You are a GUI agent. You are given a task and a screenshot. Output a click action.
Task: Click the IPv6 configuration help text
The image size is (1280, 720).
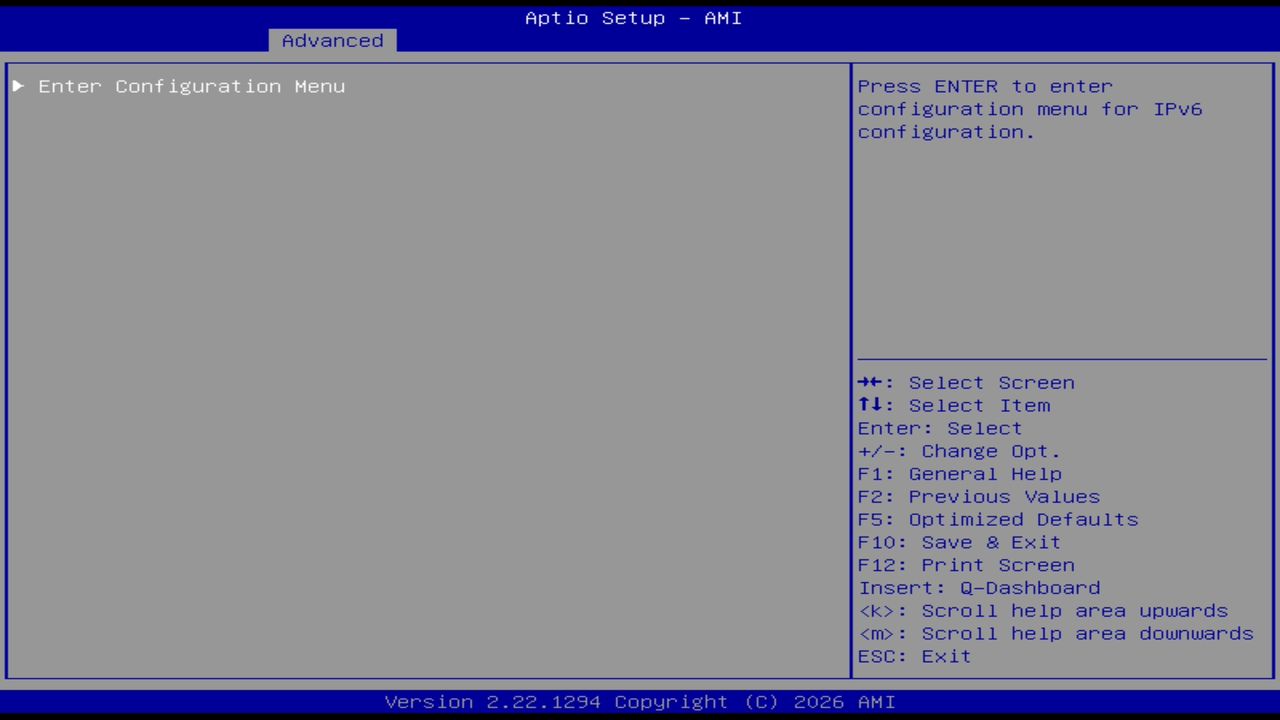coord(1030,109)
